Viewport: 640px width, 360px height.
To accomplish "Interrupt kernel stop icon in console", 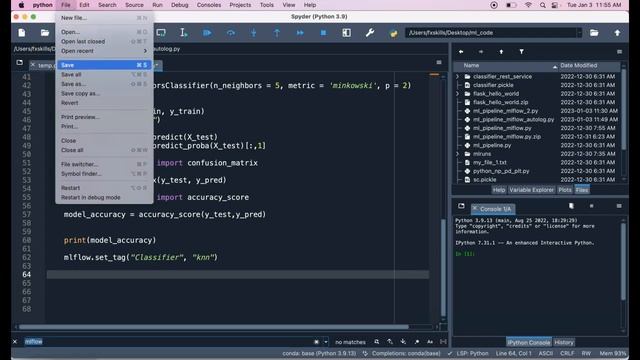I will (x=591, y=206).
